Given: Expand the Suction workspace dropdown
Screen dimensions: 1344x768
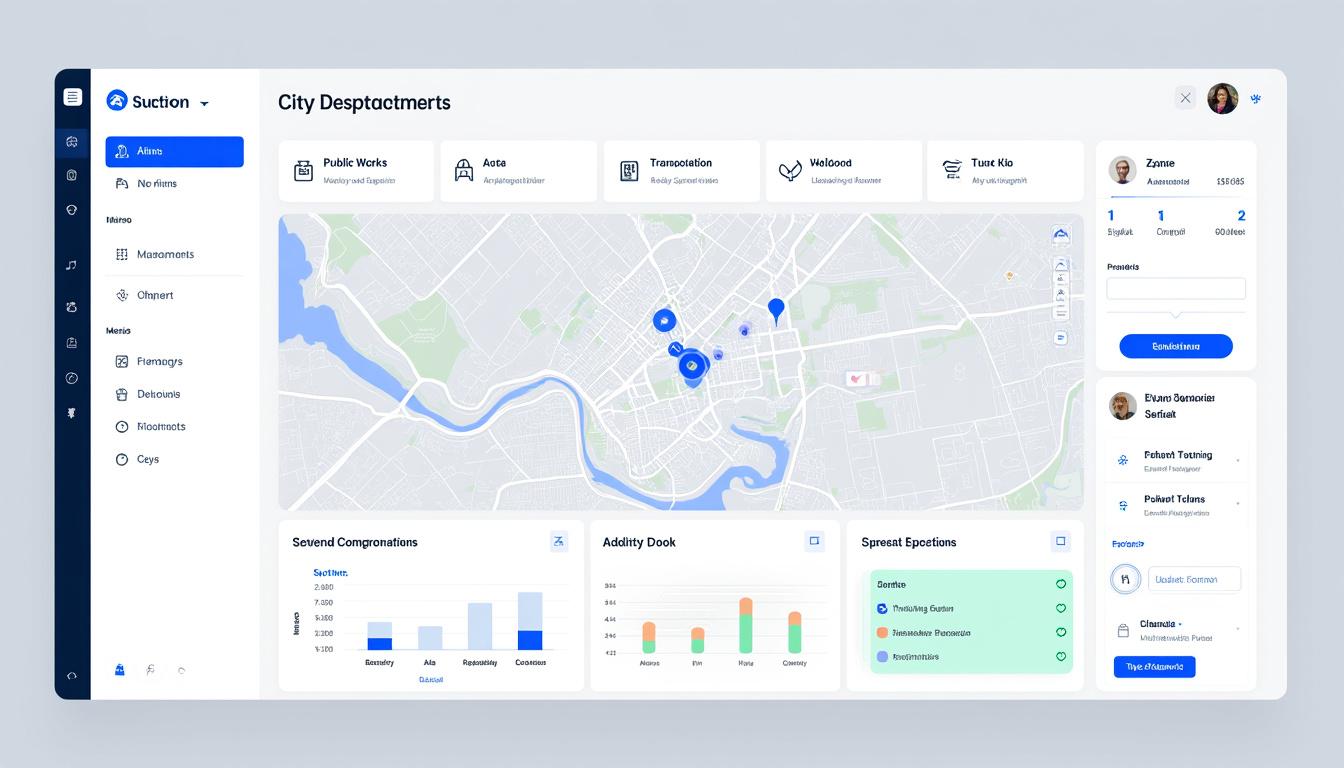Looking at the screenshot, I should click(205, 101).
